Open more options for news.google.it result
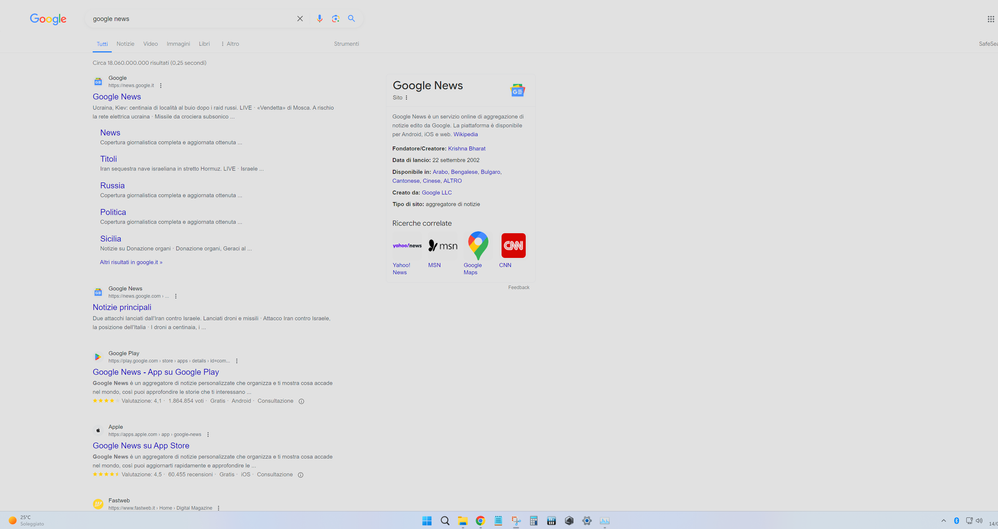Screen dimensions: 998x529 (161, 86)
